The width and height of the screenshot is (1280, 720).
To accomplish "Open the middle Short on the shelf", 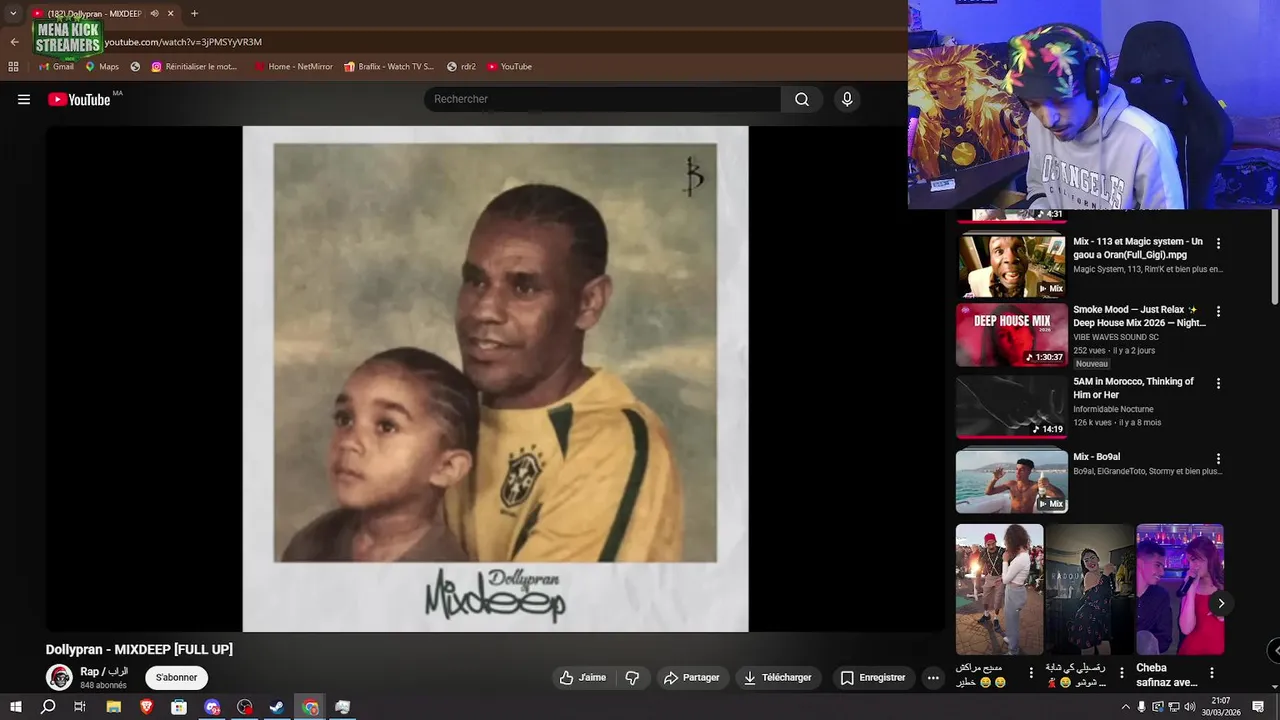I will point(1090,589).
